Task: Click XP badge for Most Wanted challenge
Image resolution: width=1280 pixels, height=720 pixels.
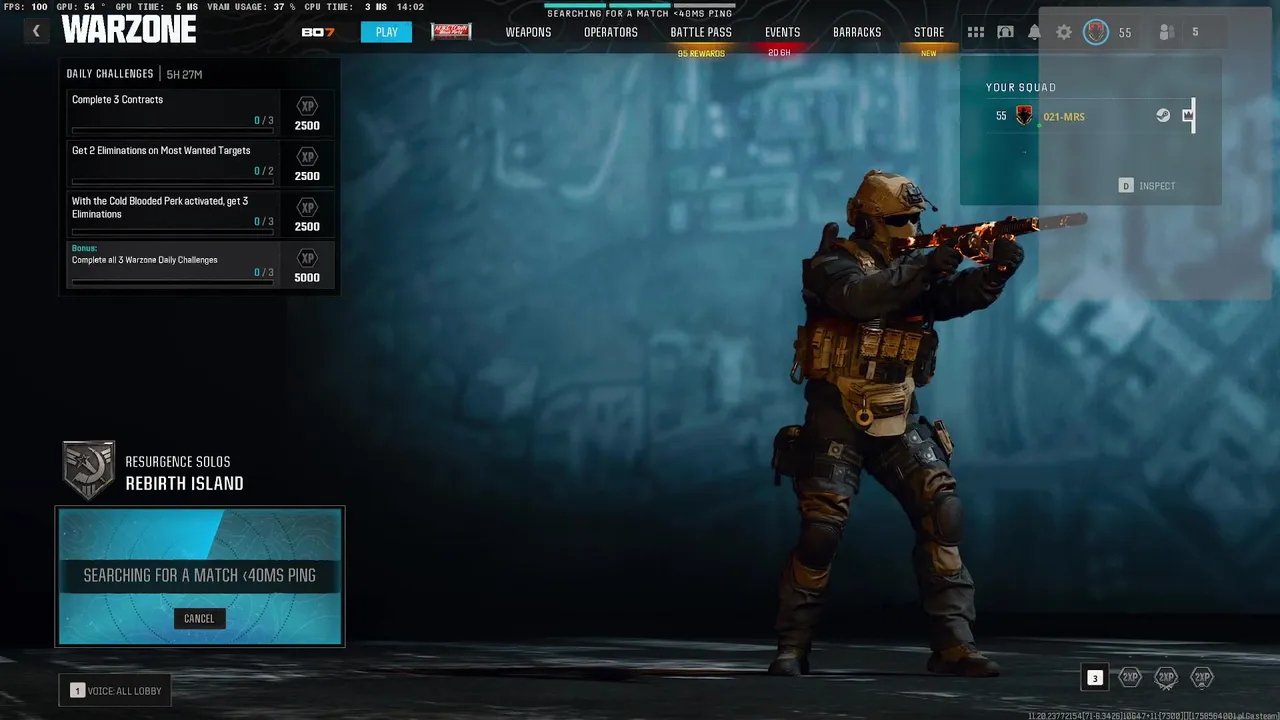Action: (x=308, y=157)
